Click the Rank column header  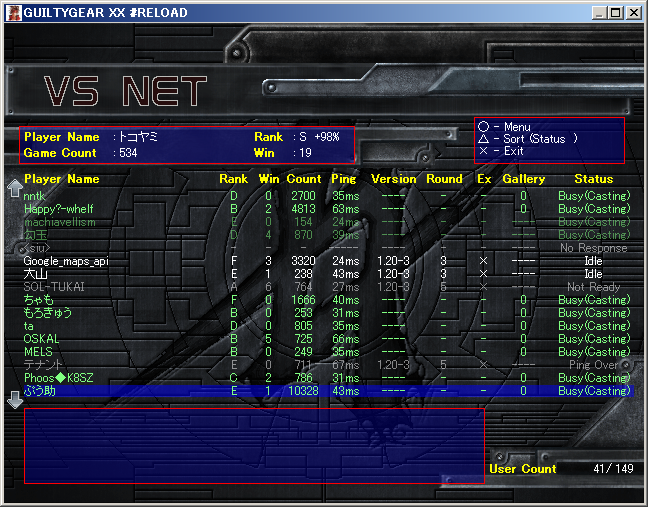coord(233,179)
